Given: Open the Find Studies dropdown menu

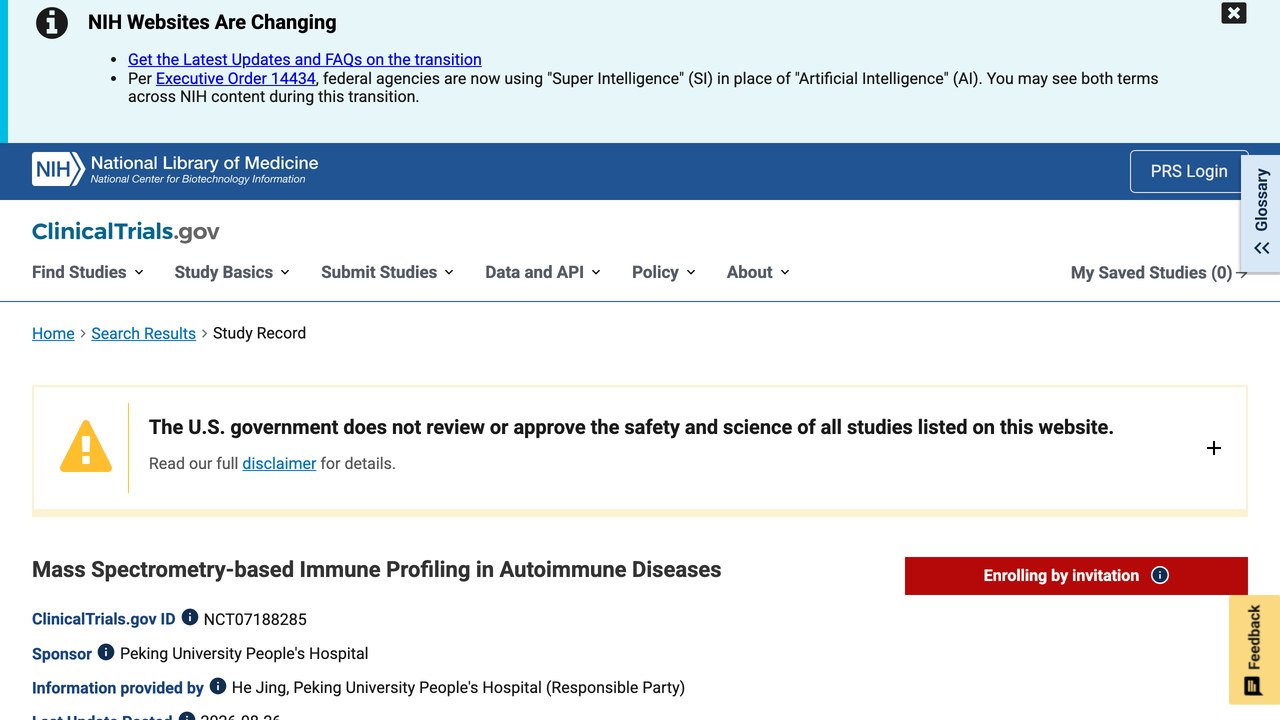Looking at the screenshot, I should [88, 272].
